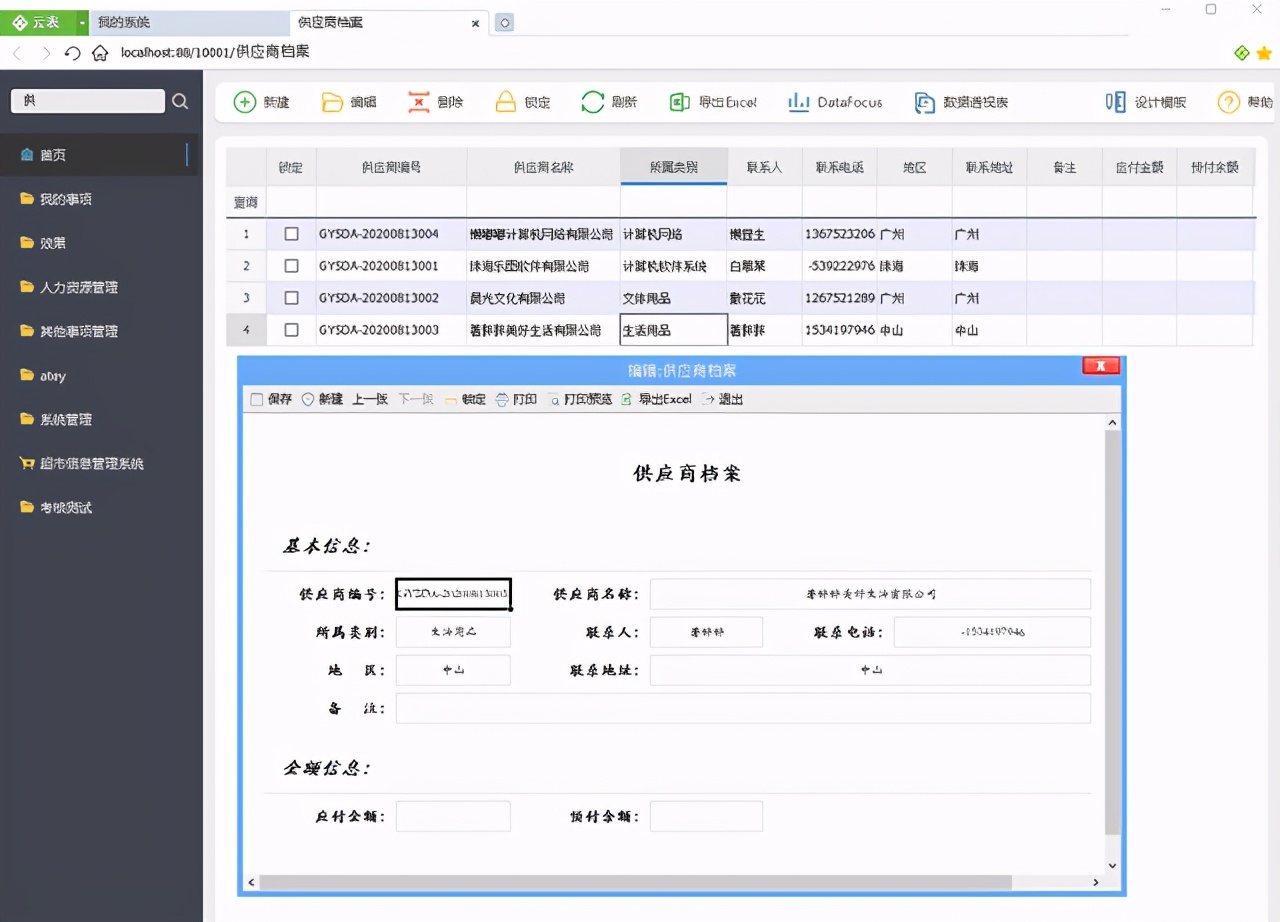
Task: Open the 新建 tool to create a supplier
Action: 260,101
